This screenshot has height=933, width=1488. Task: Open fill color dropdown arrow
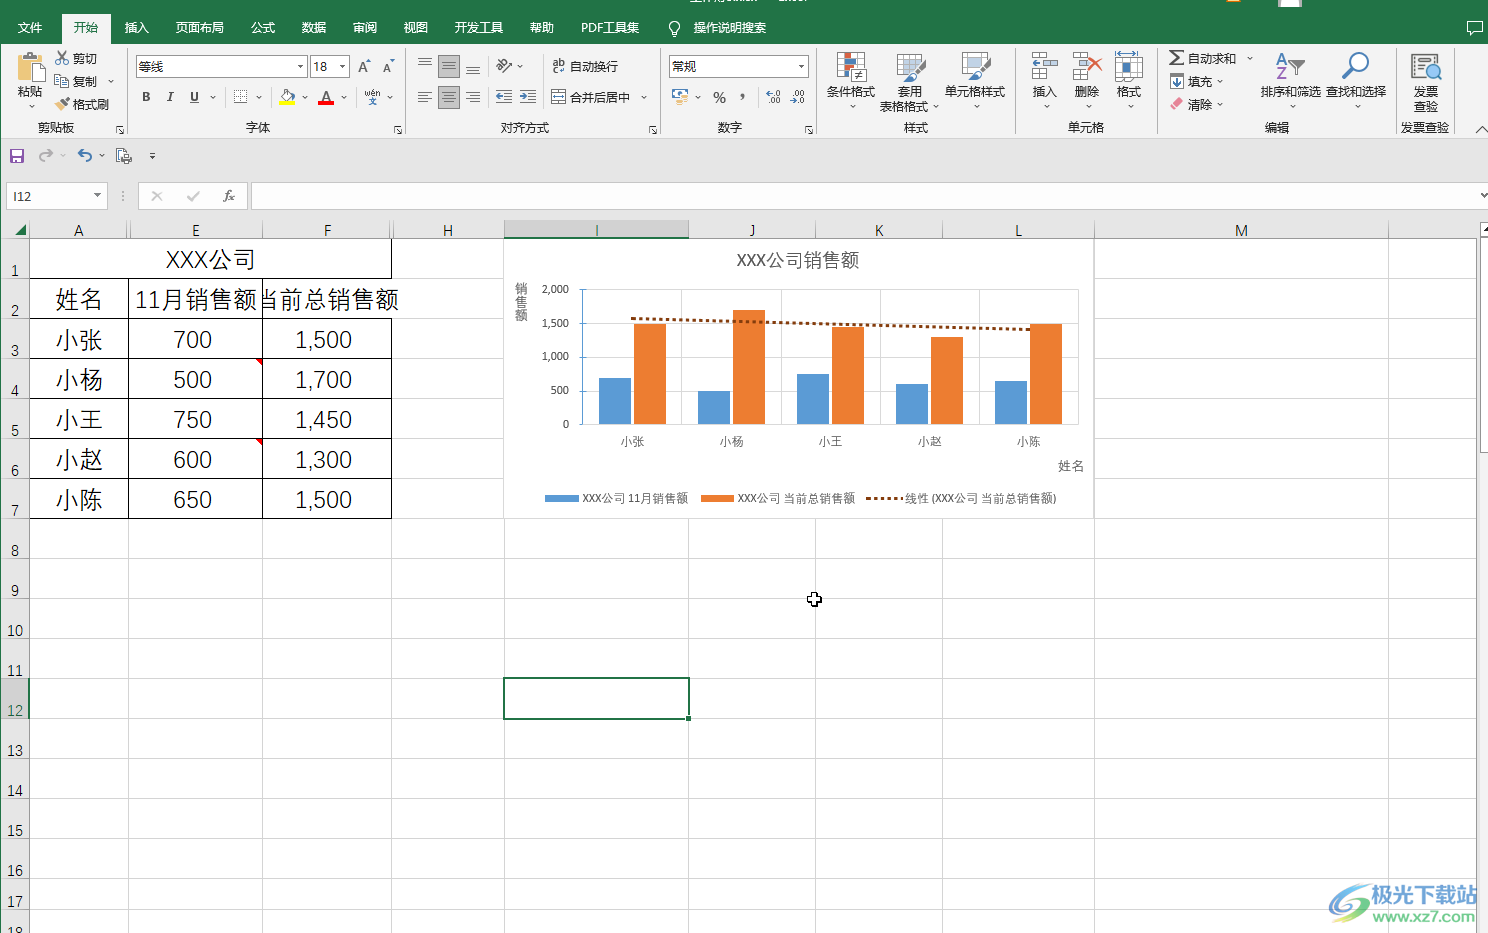(x=305, y=98)
